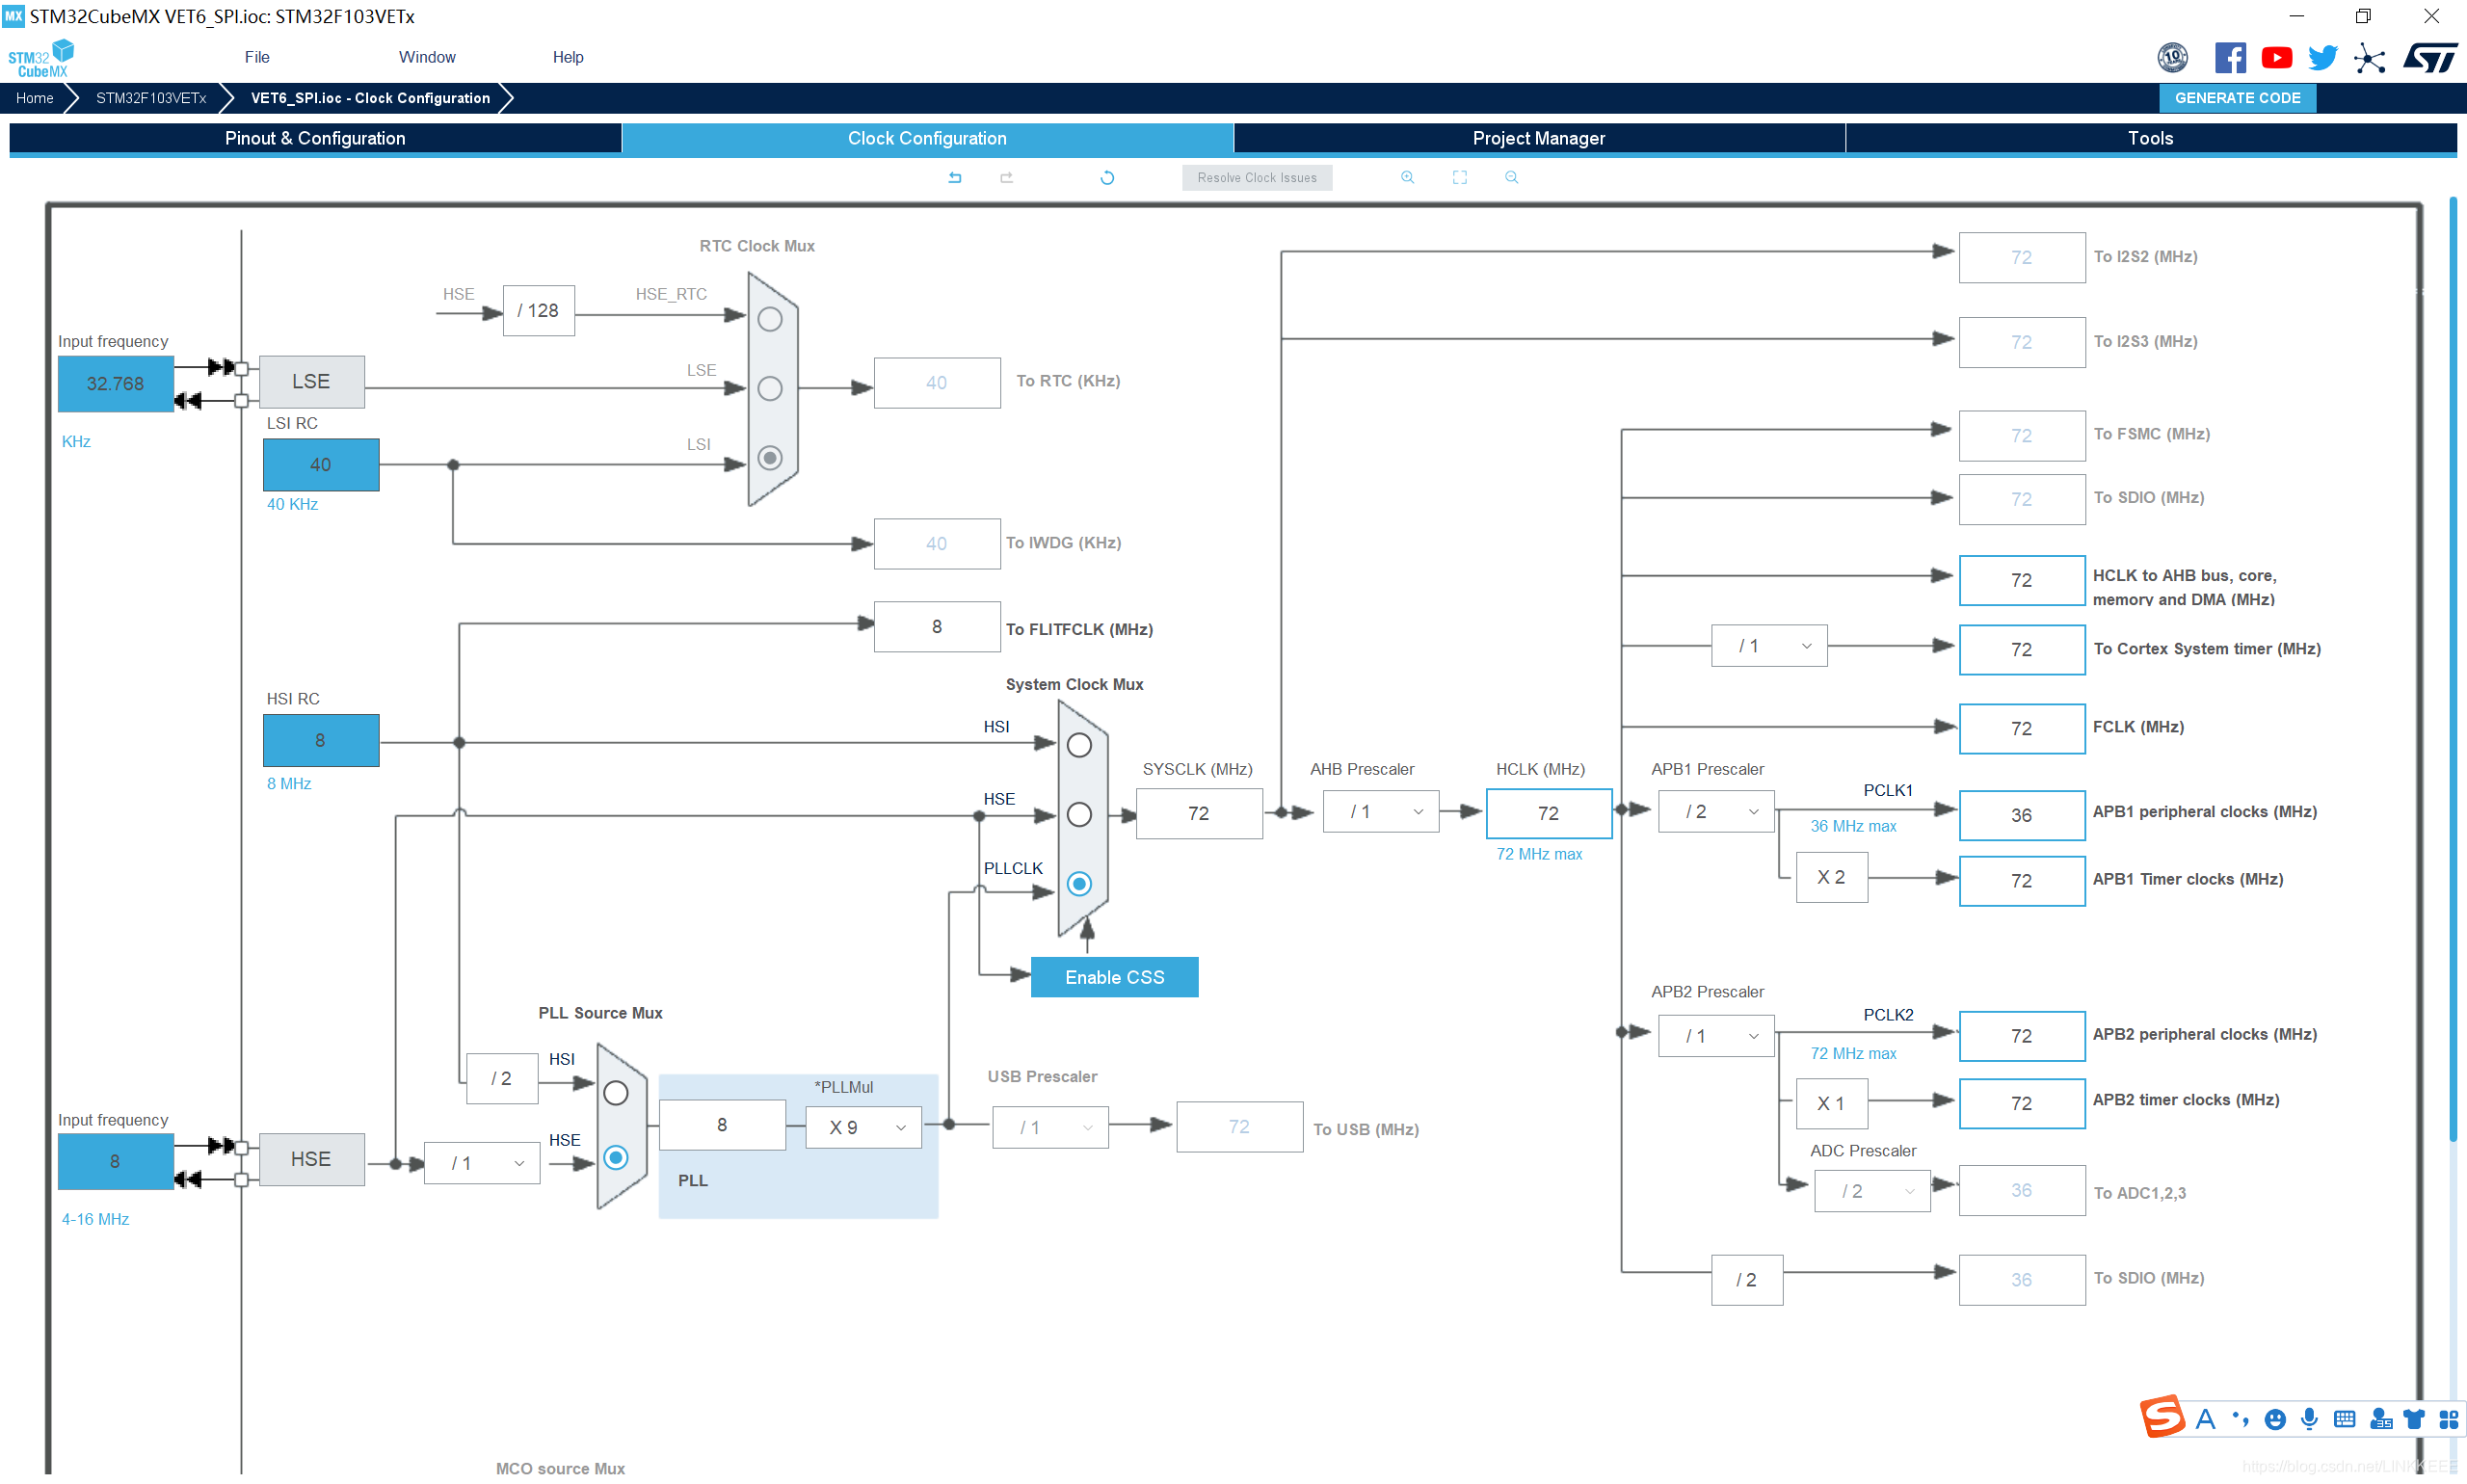This screenshot has width=2467, height=1484.
Task: Click VET6_SPI.ioc Clock Configuration breadcrumb
Action: tap(370, 98)
